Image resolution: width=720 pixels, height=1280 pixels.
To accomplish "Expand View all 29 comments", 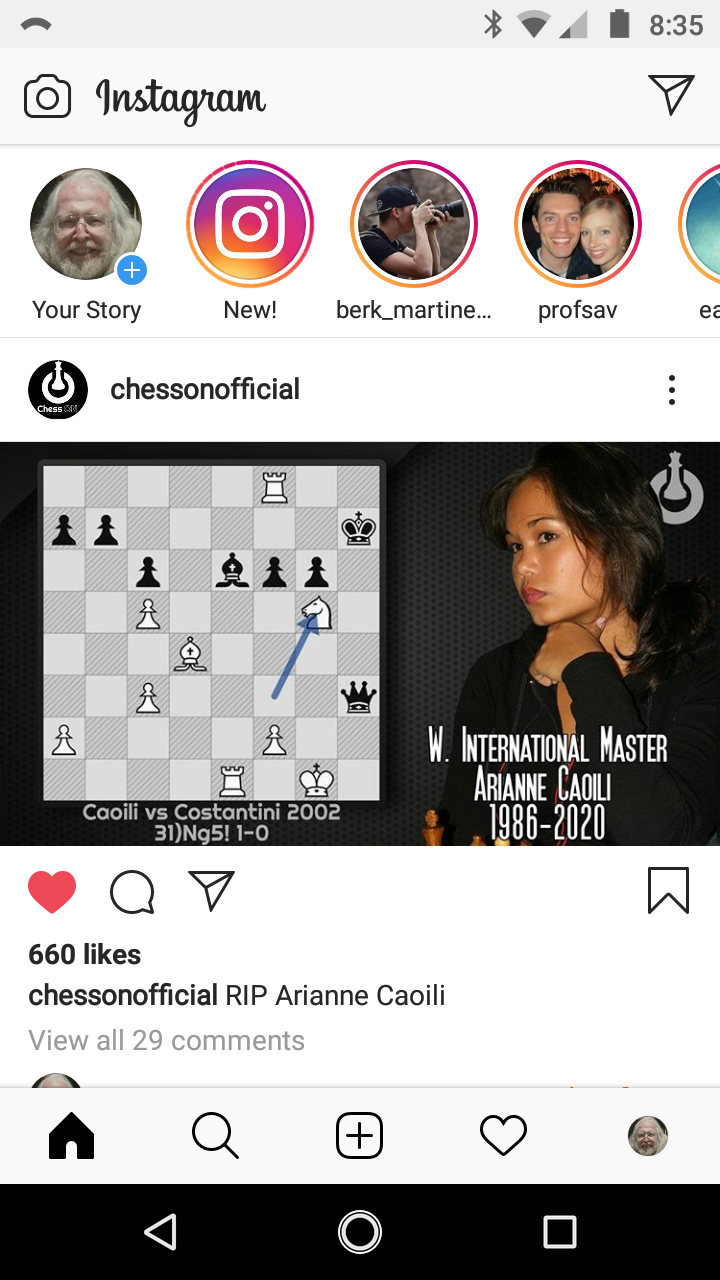I will point(167,1041).
